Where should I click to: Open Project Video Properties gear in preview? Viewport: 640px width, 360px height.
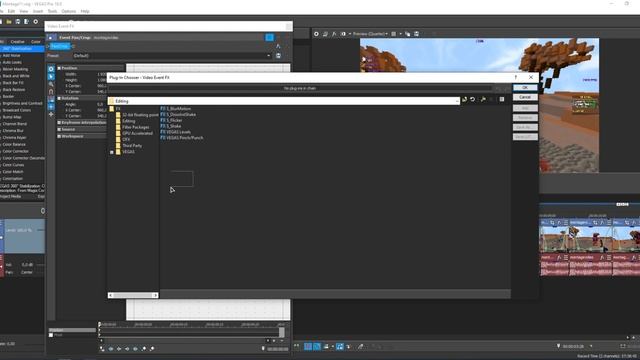pyautogui.click(x=316, y=34)
